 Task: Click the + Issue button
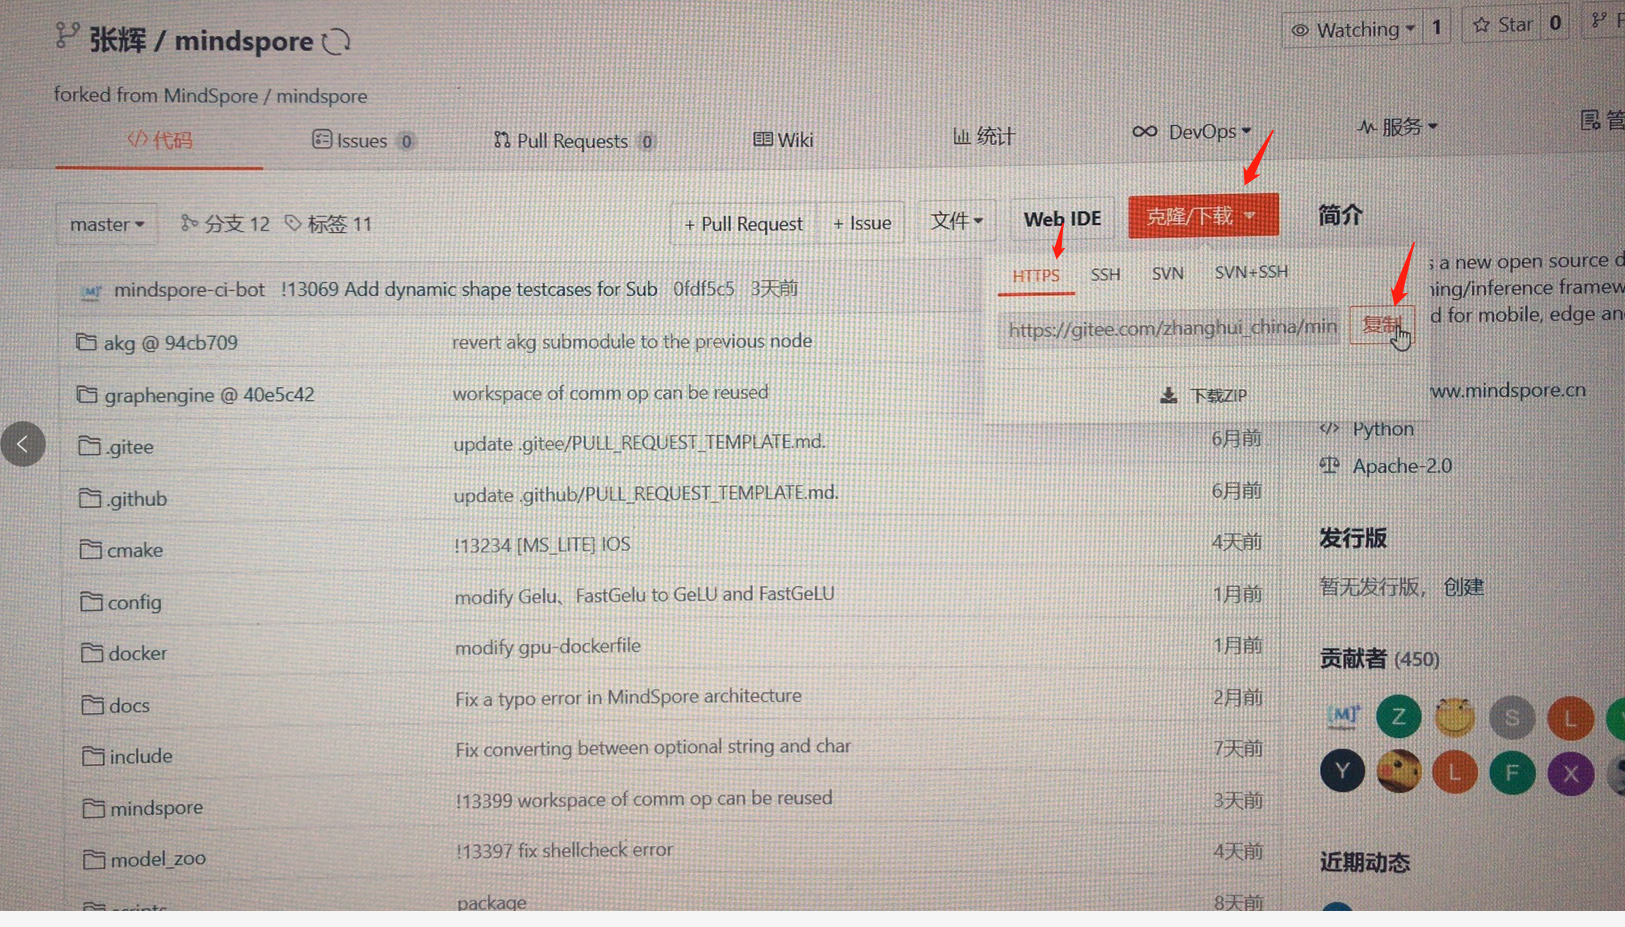pyautogui.click(x=862, y=223)
